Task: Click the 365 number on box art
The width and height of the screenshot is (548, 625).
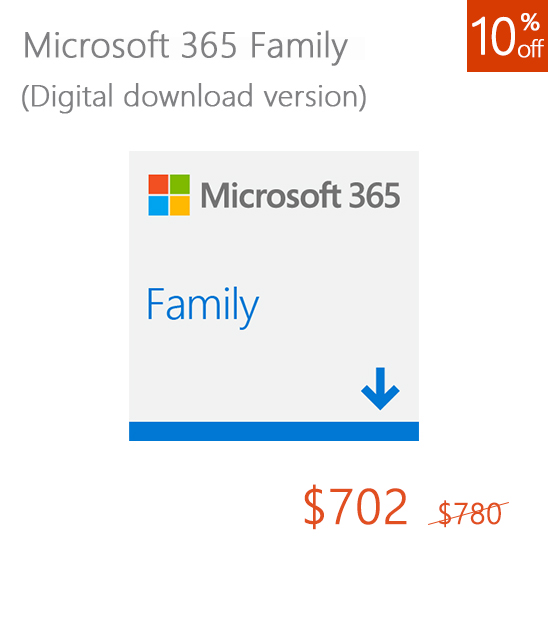Action: (x=374, y=195)
